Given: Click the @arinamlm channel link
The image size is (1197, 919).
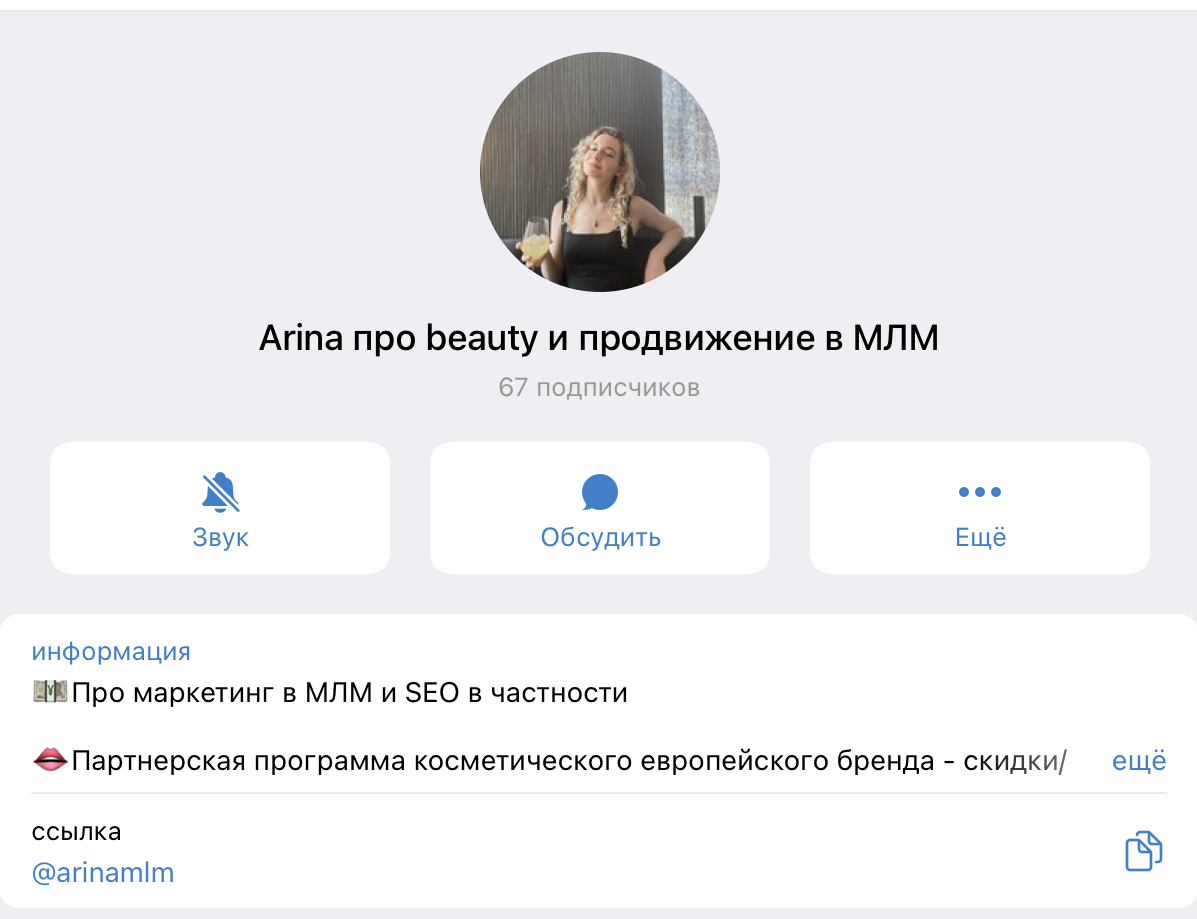Looking at the screenshot, I should (x=103, y=872).
